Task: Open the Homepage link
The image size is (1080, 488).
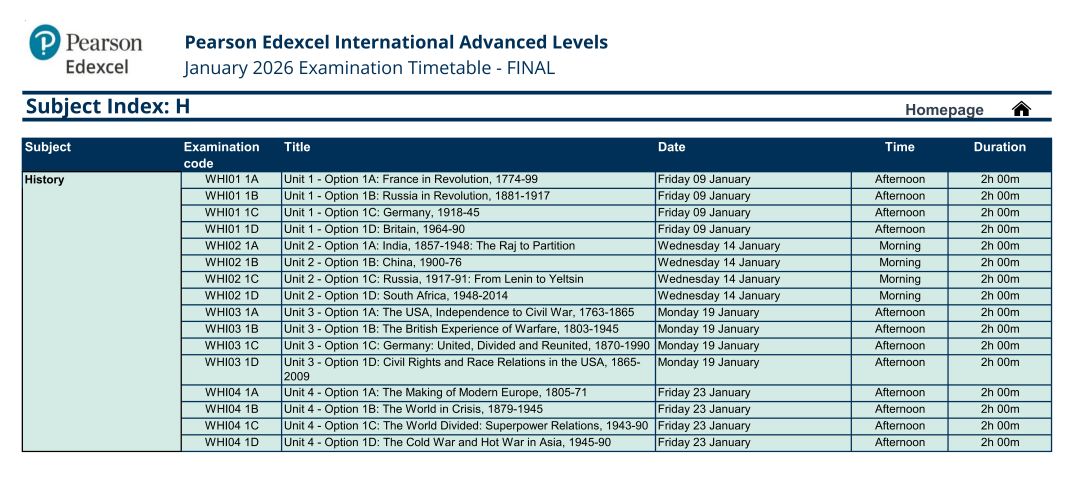Action: pyautogui.click(x=944, y=110)
